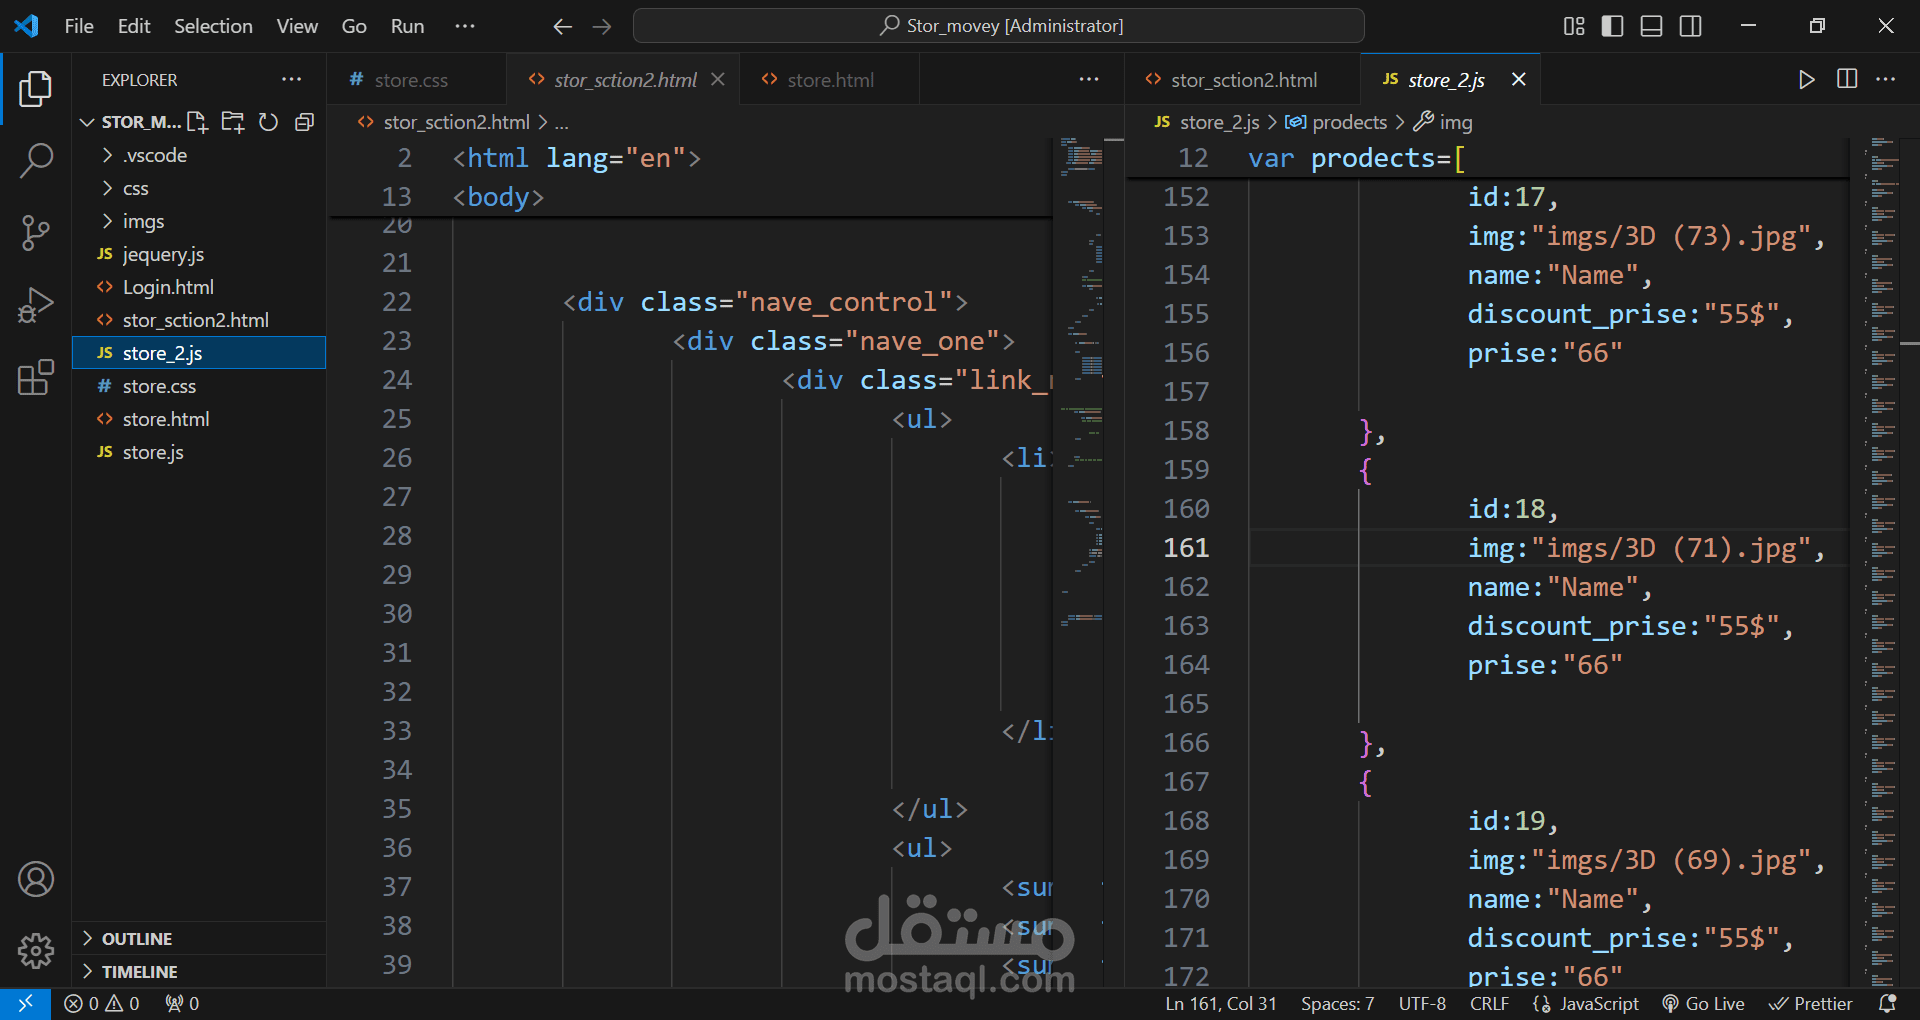This screenshot has width=1920, height=1020.
Task: Go back using the navigation arrow
Action: pos(563,27)
